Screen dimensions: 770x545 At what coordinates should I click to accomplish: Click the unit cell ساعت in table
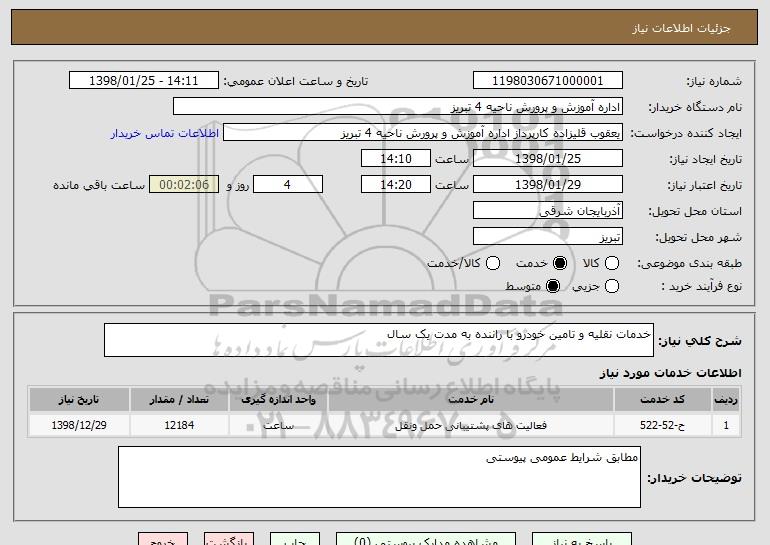(x=278, y=425)
